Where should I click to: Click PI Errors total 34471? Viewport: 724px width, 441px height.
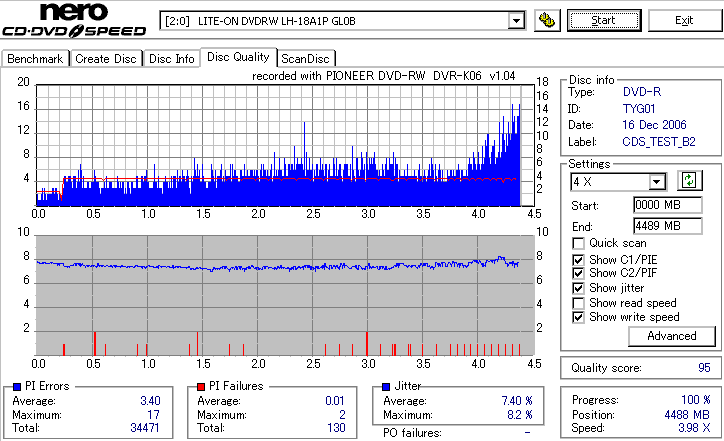pos(145,428)
